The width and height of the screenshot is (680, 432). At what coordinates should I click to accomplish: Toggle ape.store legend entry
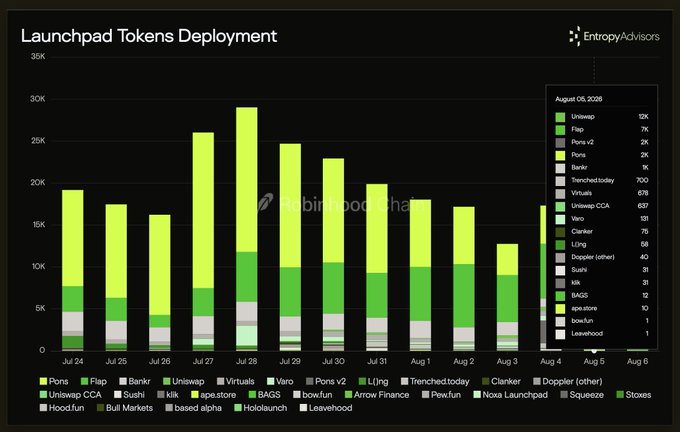tap(213, 395)
